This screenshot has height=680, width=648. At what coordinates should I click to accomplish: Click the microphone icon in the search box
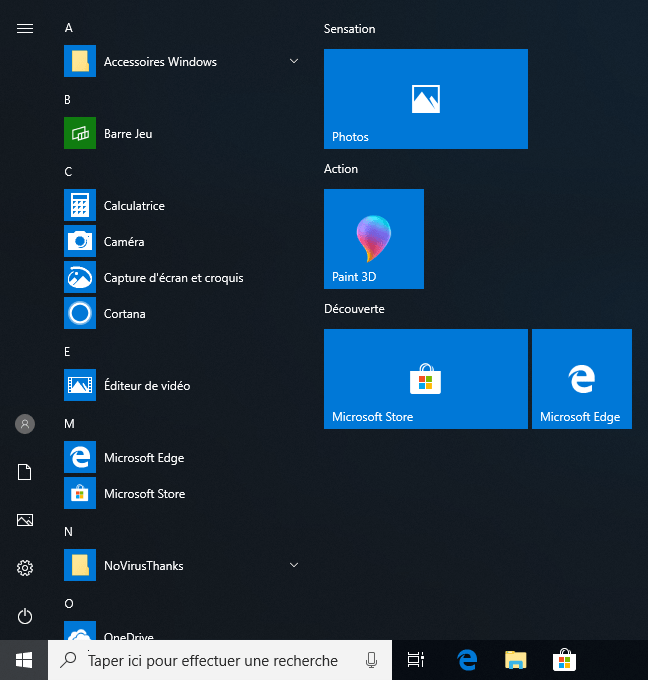pos(371,660)
